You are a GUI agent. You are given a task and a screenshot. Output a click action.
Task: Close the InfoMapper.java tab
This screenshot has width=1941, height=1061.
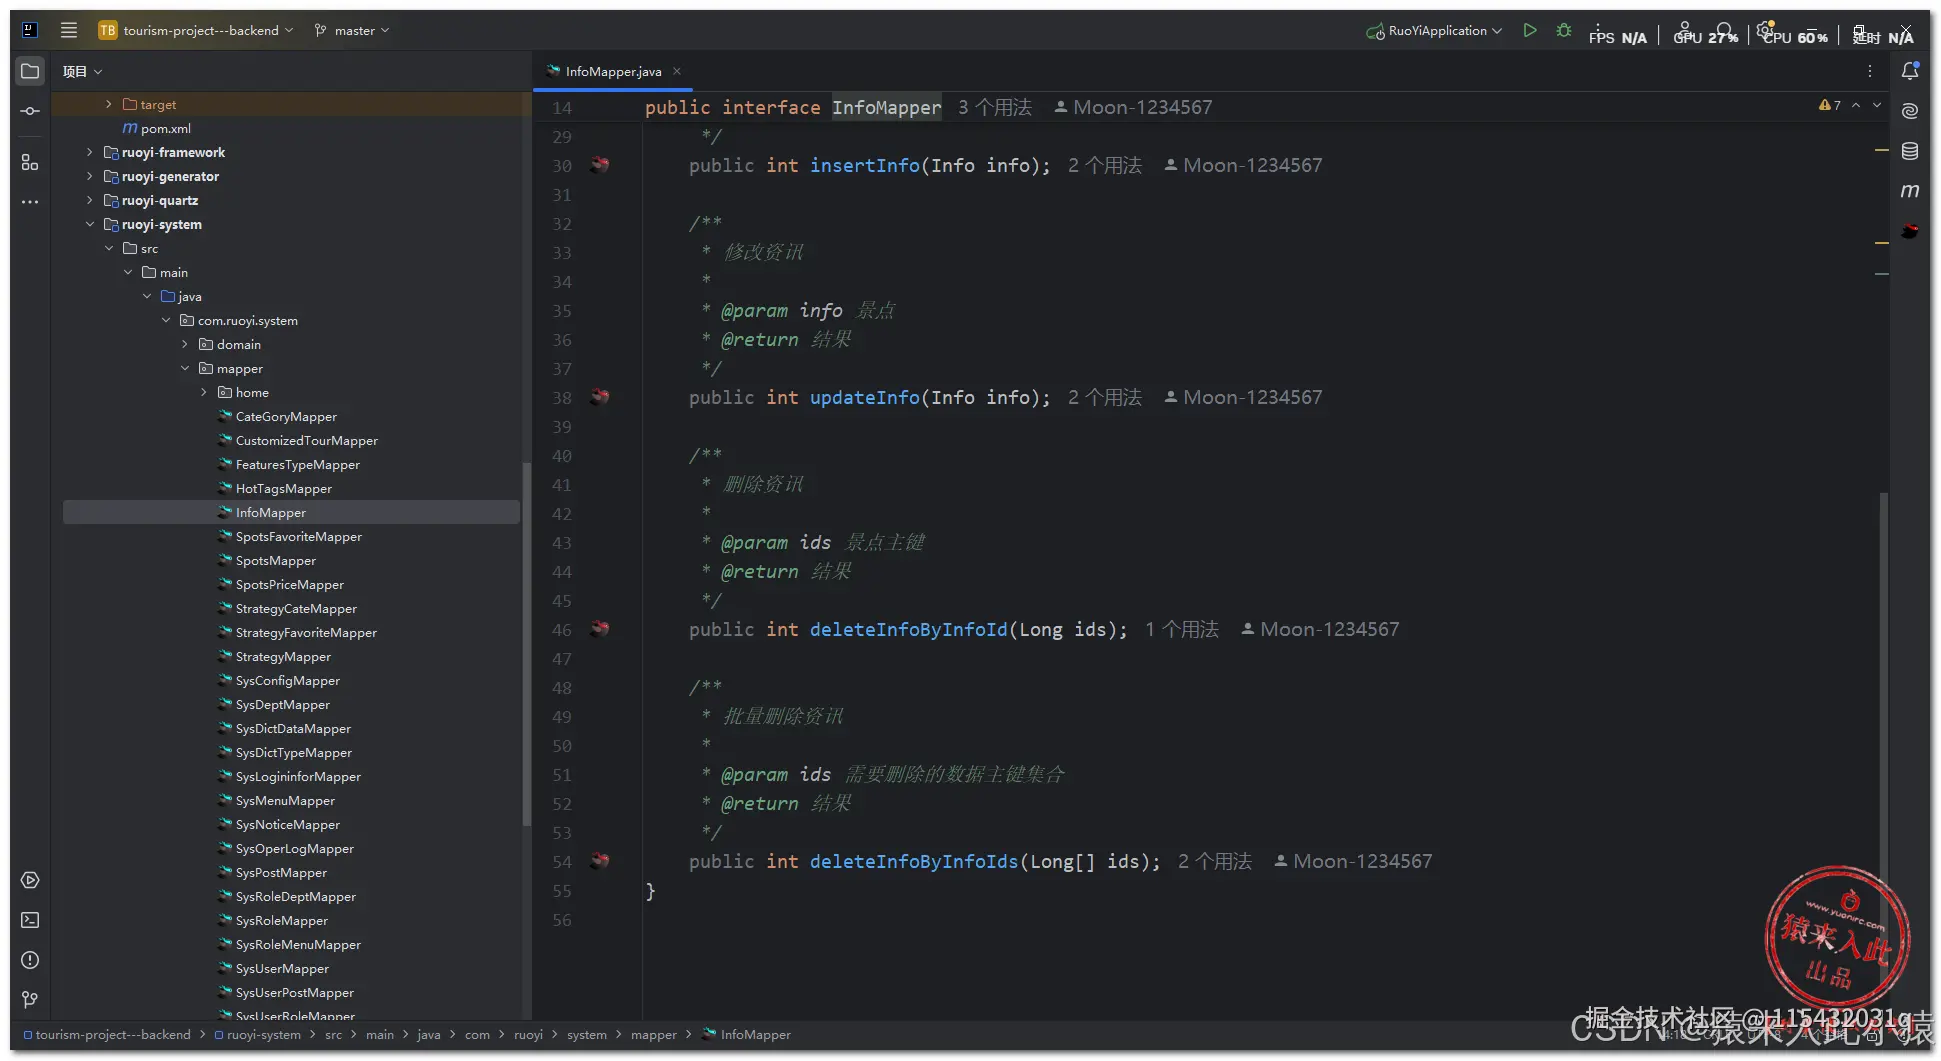[x=677, y=71]
